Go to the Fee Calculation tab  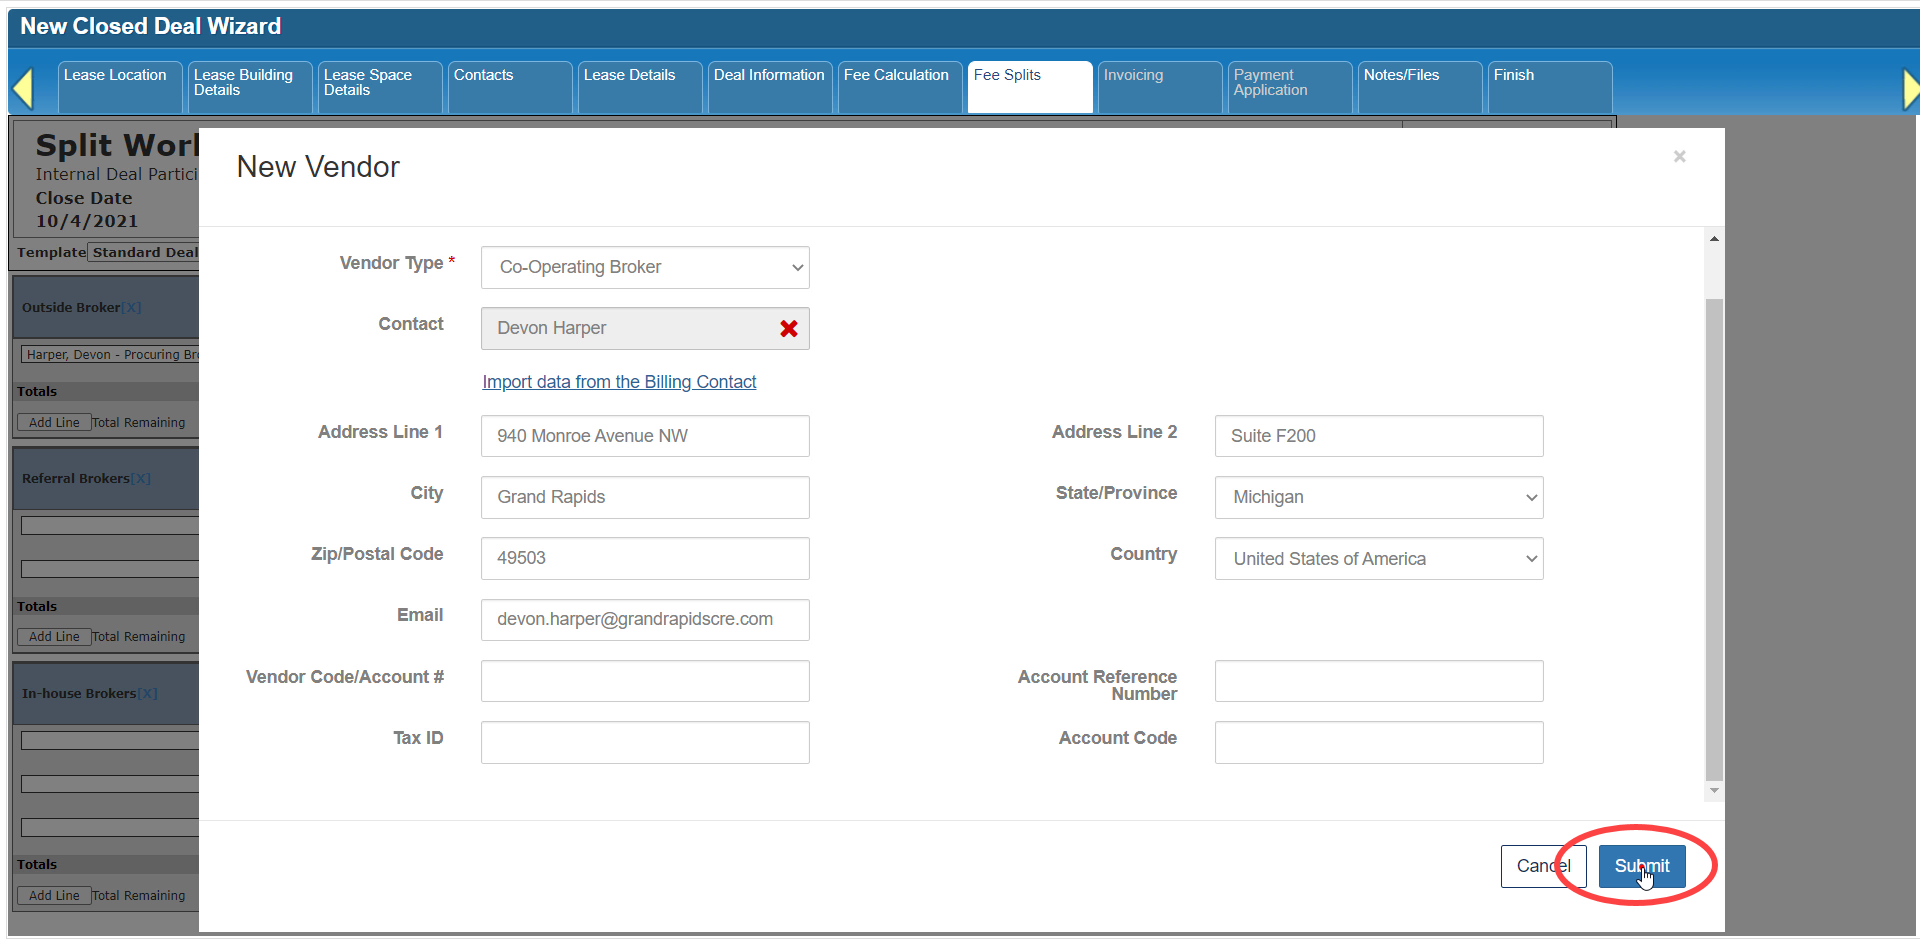click(897, 86)
